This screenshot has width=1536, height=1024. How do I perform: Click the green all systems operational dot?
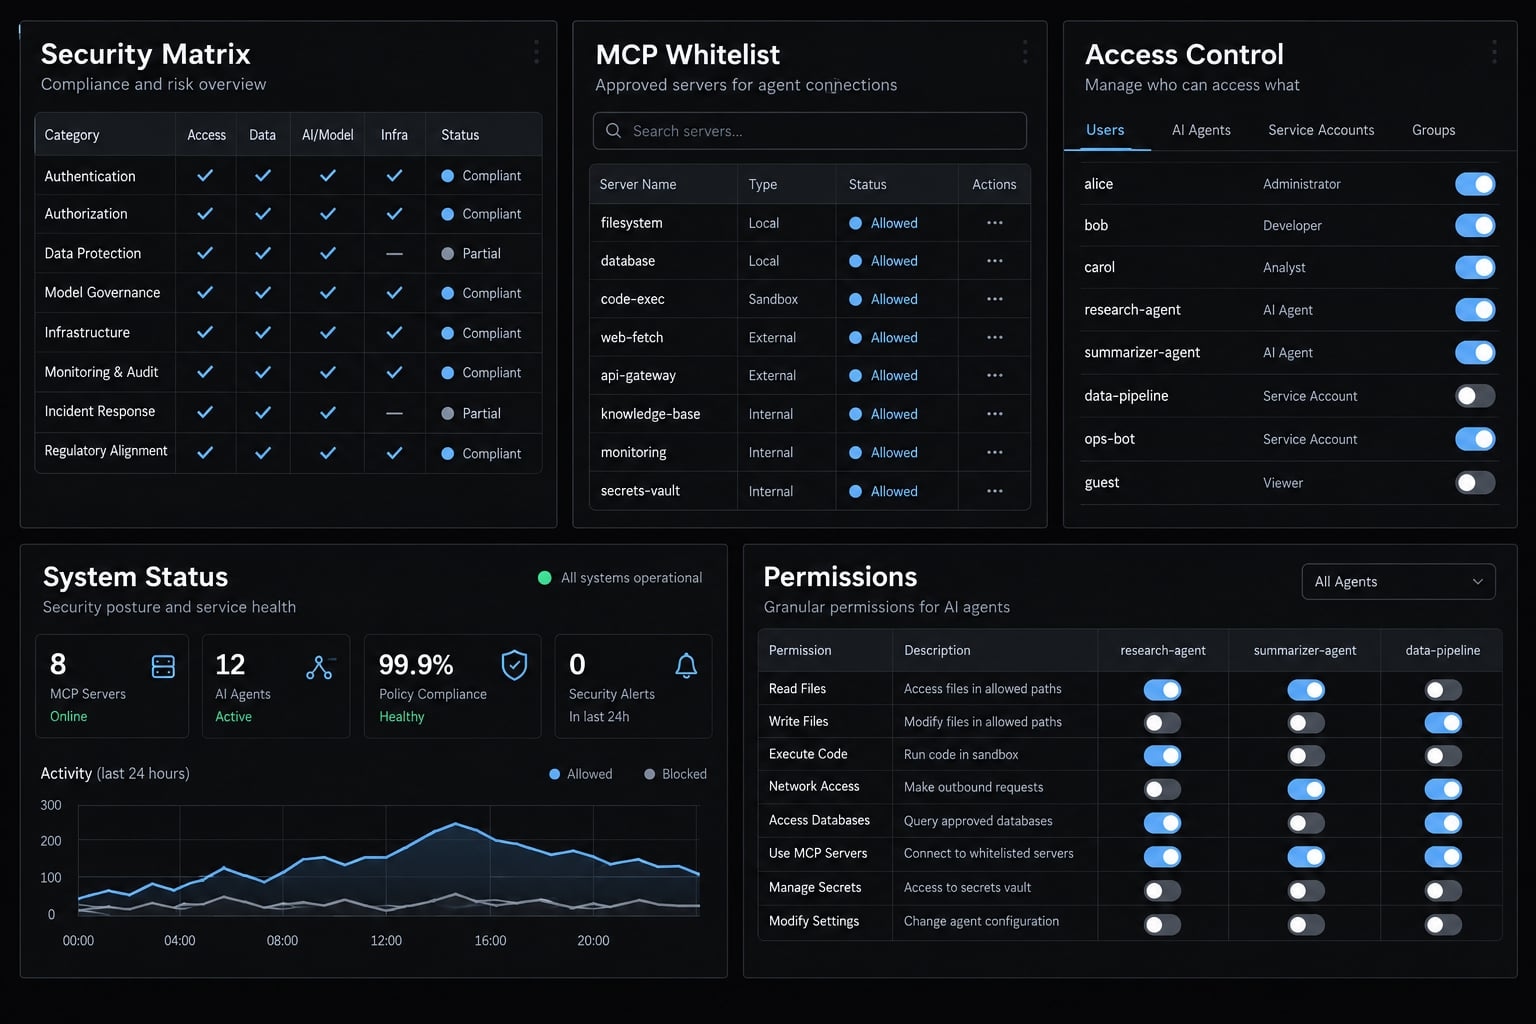click(545, 578)
